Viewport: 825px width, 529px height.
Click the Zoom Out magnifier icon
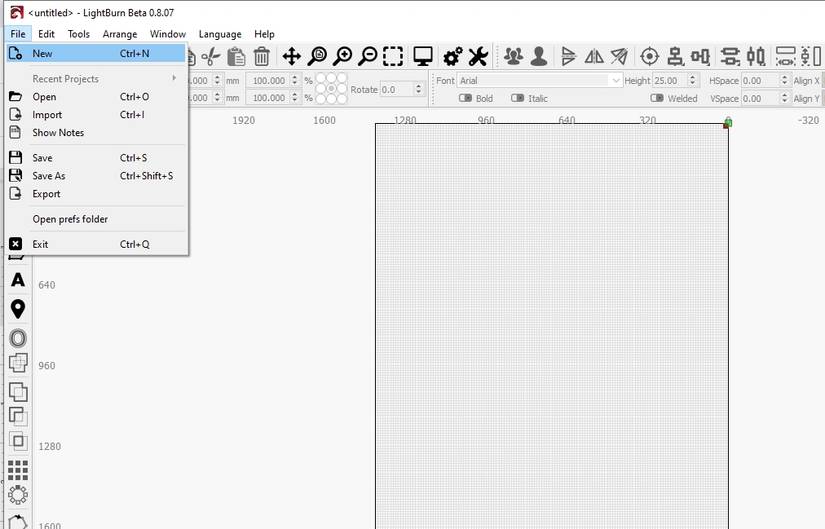(368, 56)
